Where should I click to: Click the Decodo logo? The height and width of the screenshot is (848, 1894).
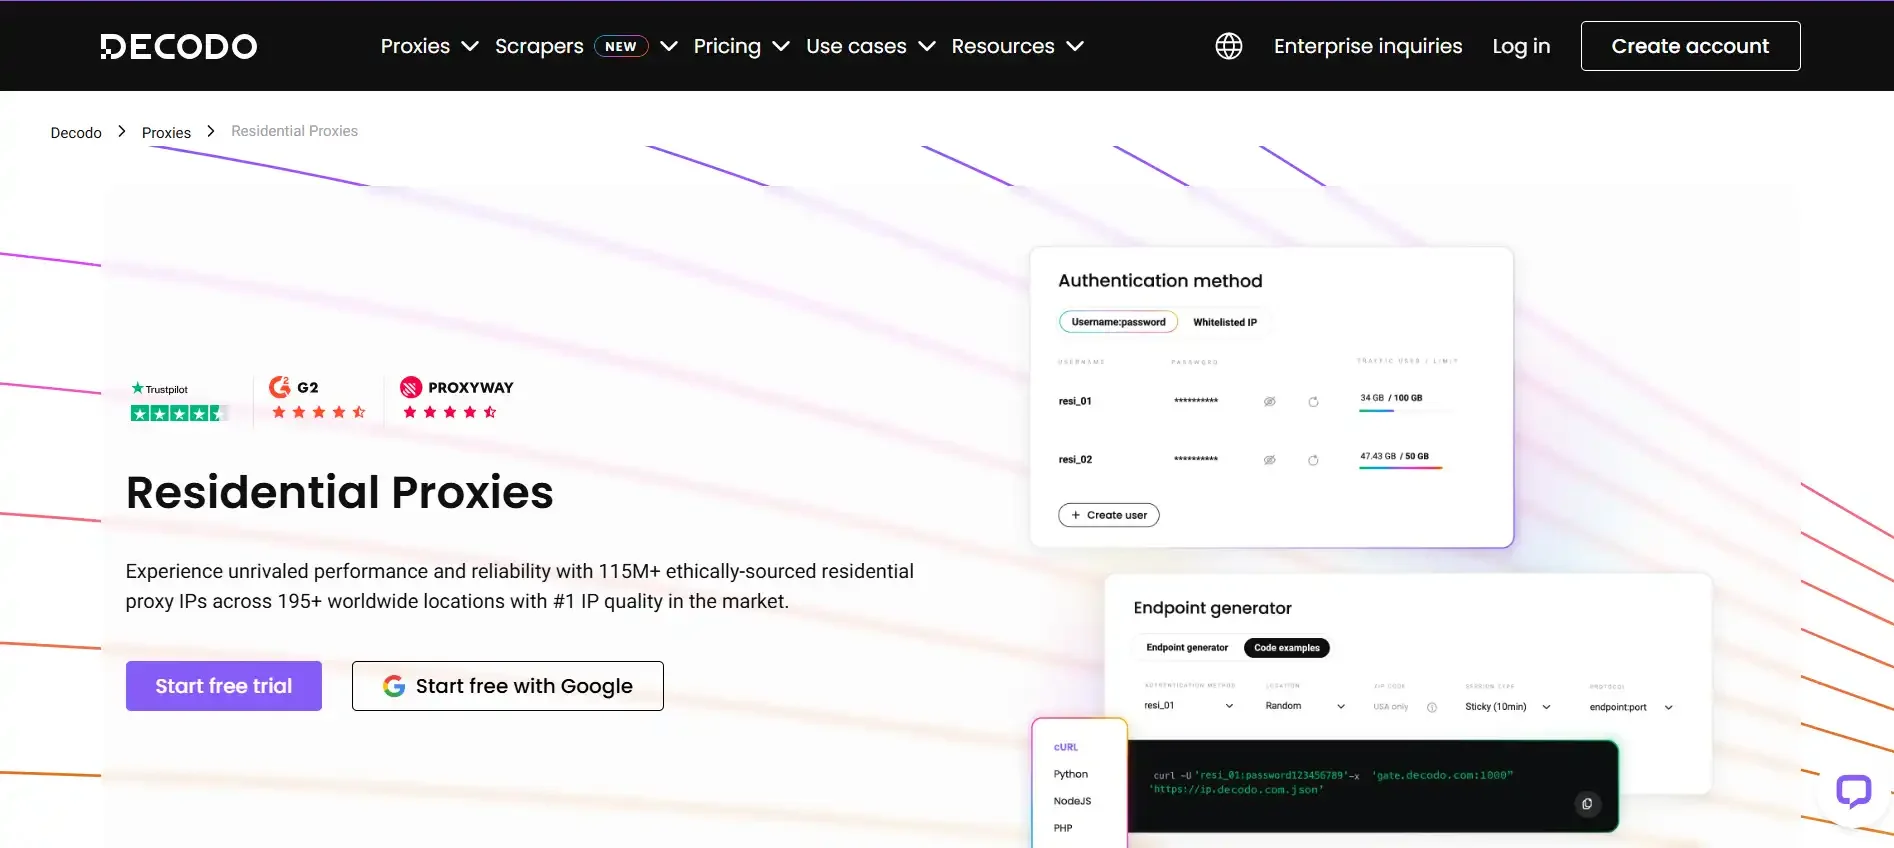pos(179,46)
